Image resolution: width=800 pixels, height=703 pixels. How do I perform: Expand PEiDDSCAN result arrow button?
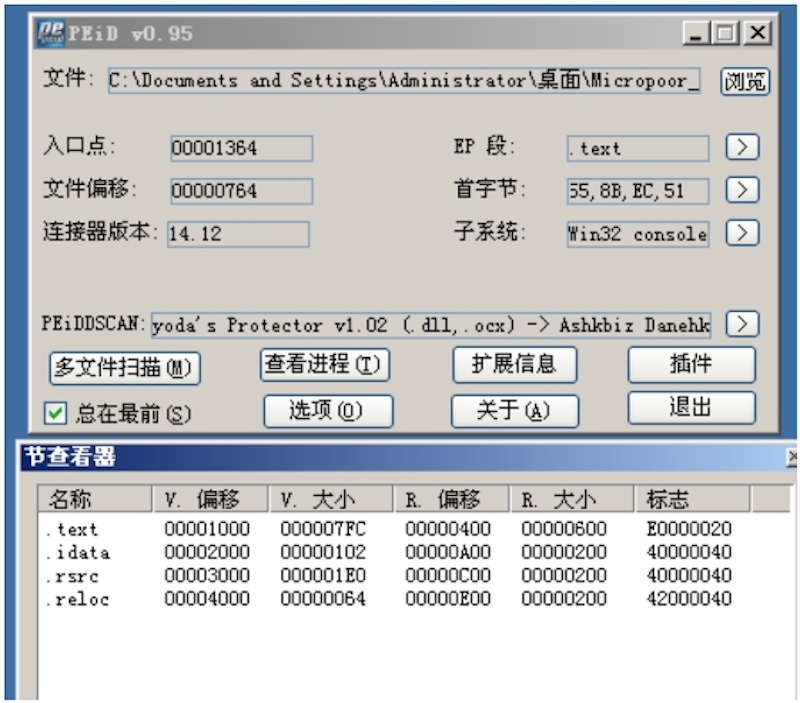click(x=741, y=324)
